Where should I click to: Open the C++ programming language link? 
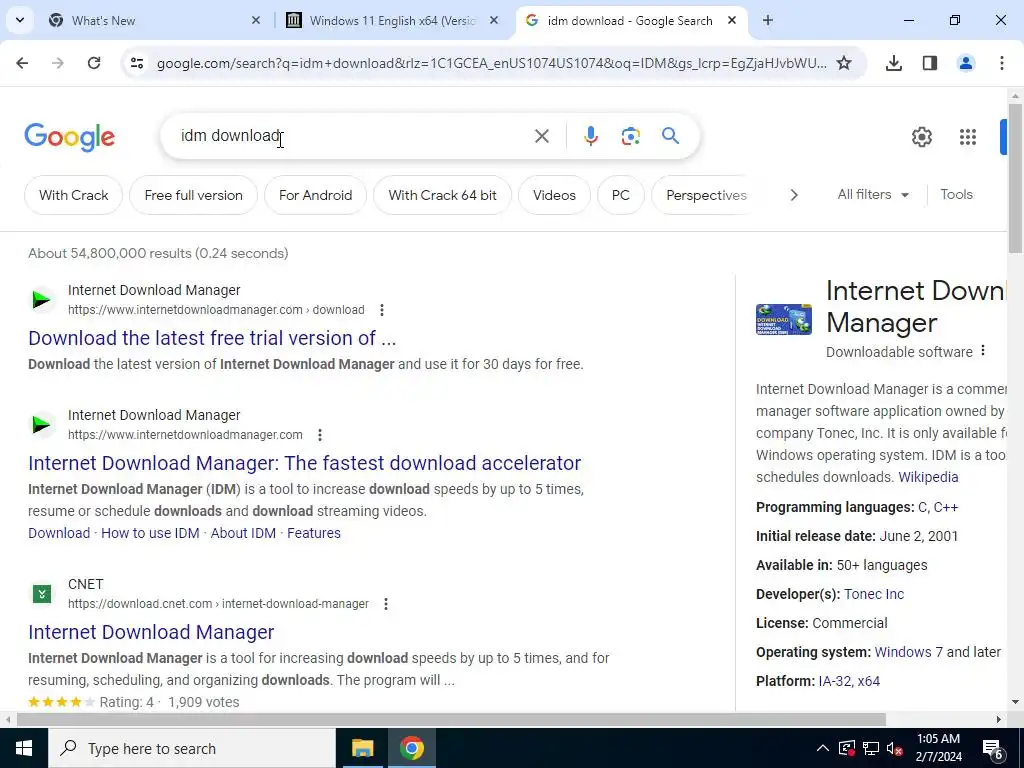[x=946, y=507]
